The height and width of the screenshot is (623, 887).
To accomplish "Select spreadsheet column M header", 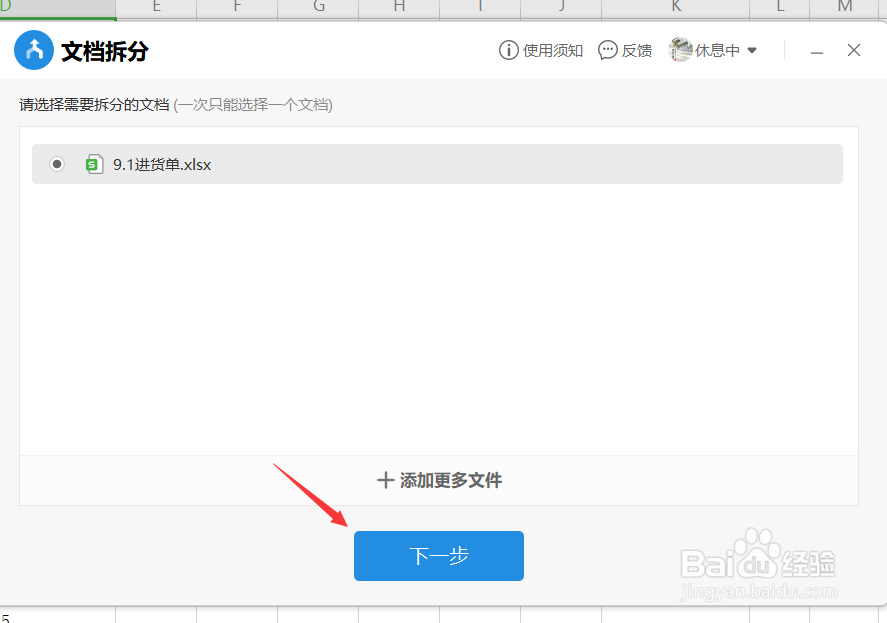I will pyautogui.click(x=845, y=7).
